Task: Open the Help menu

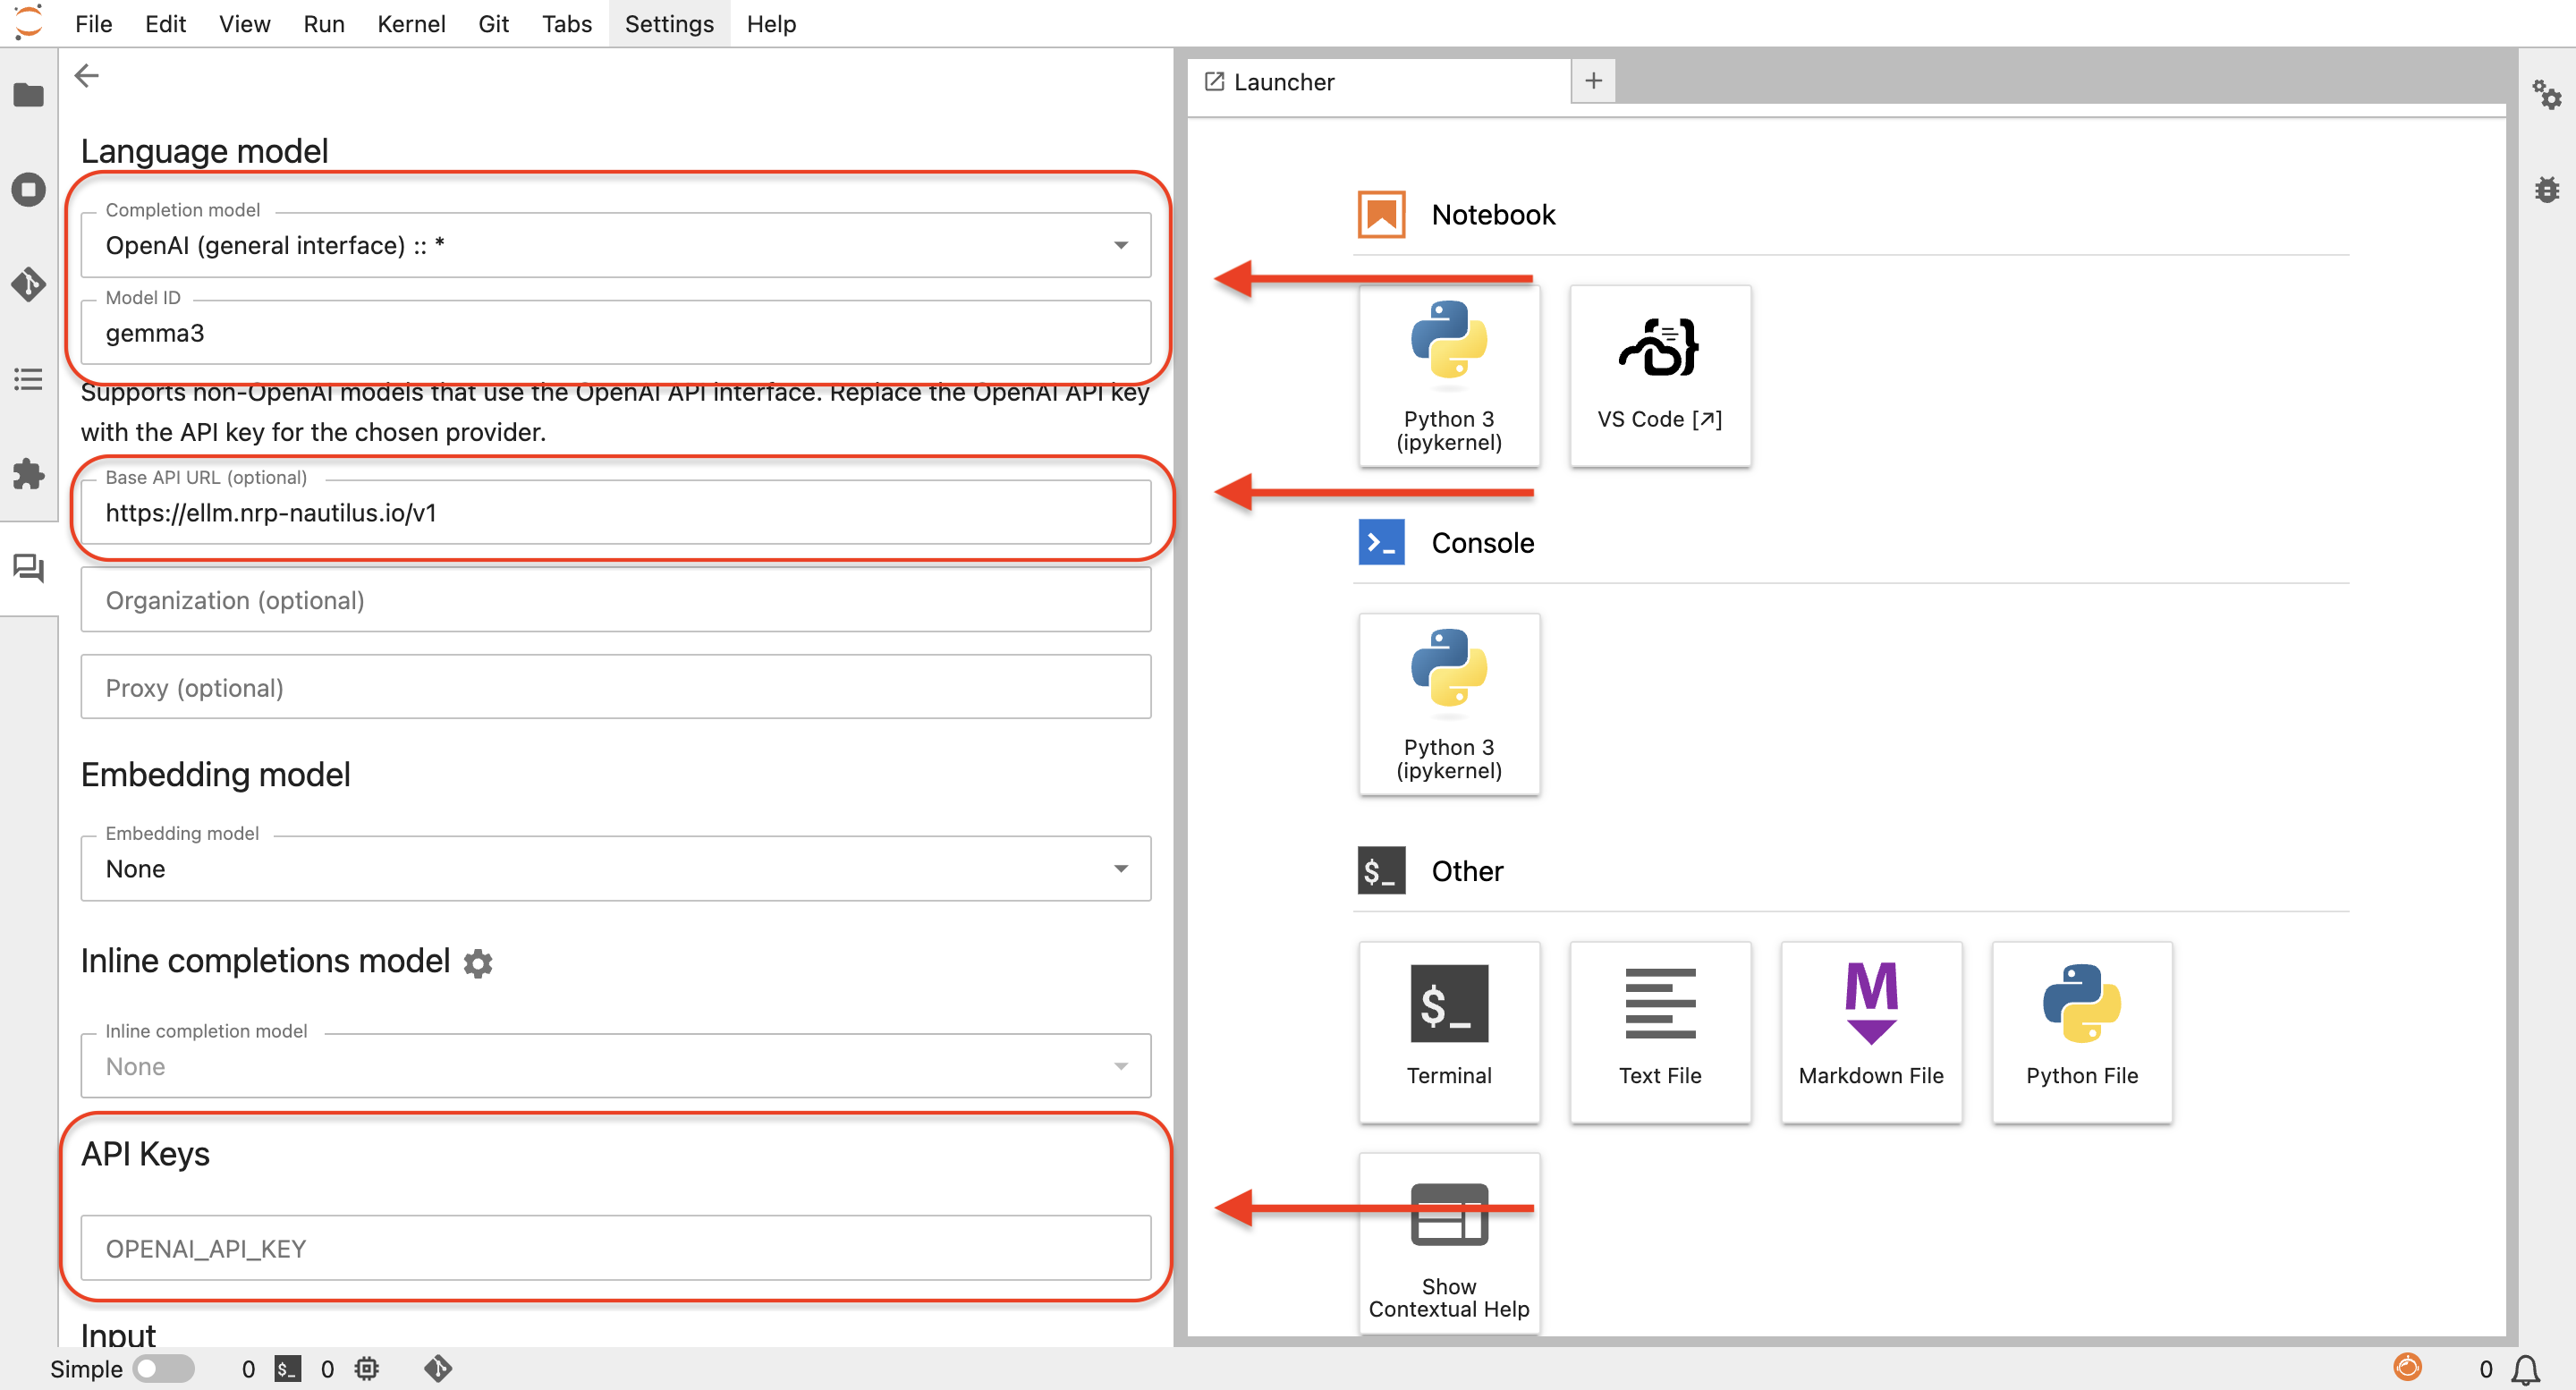Action: pos(771,24)
